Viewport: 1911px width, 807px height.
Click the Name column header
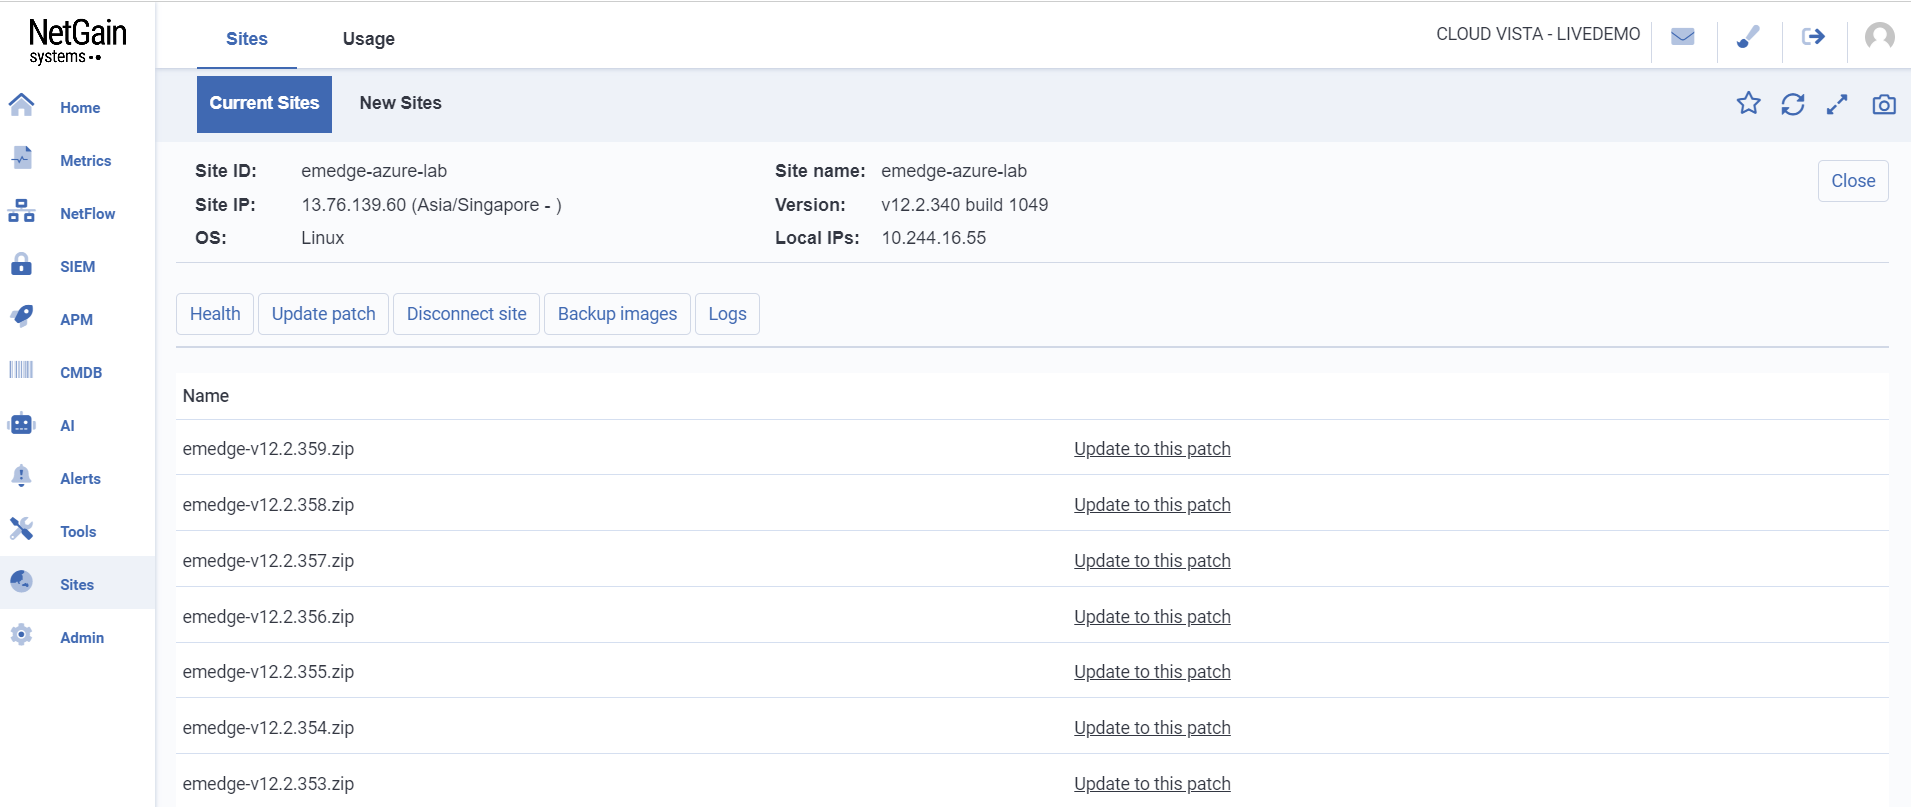206,396
